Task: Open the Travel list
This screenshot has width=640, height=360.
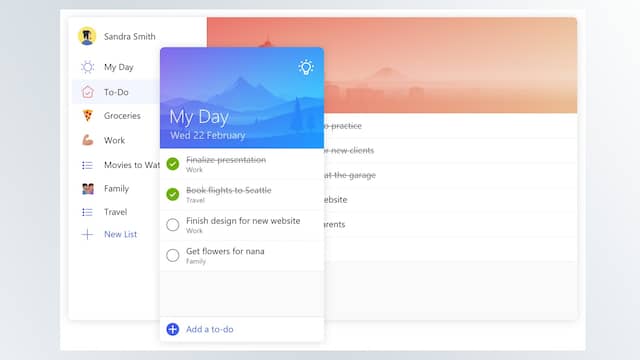Action: pos(116,212)
